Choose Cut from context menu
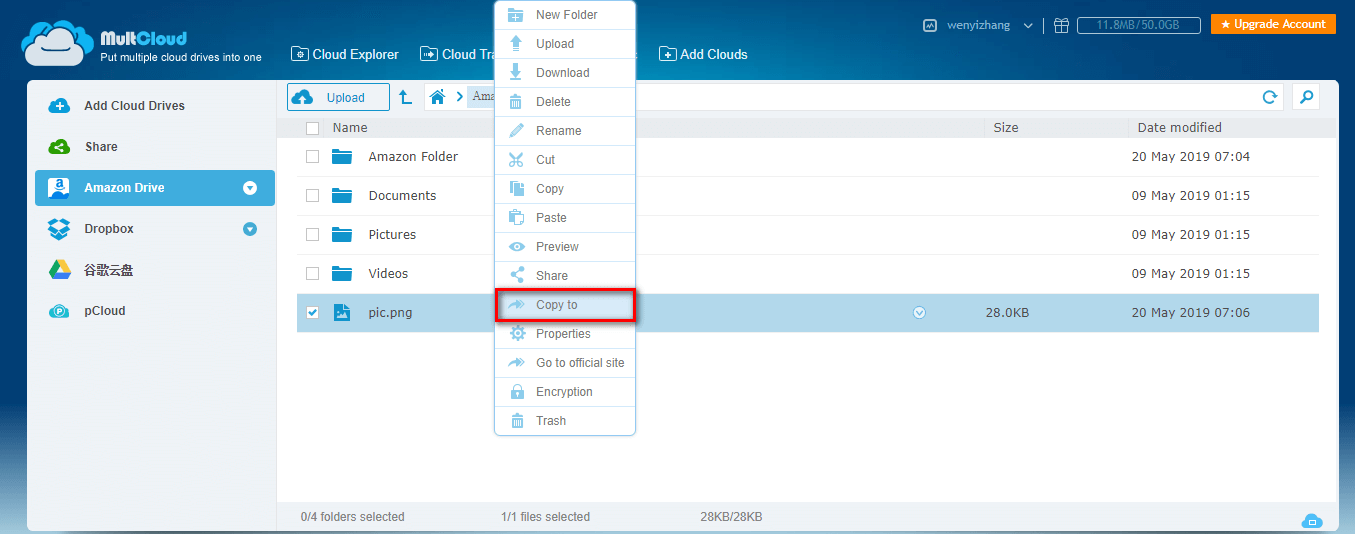Image resolution: width=1355 pixels, height=534 pixels. pos(565,160)
